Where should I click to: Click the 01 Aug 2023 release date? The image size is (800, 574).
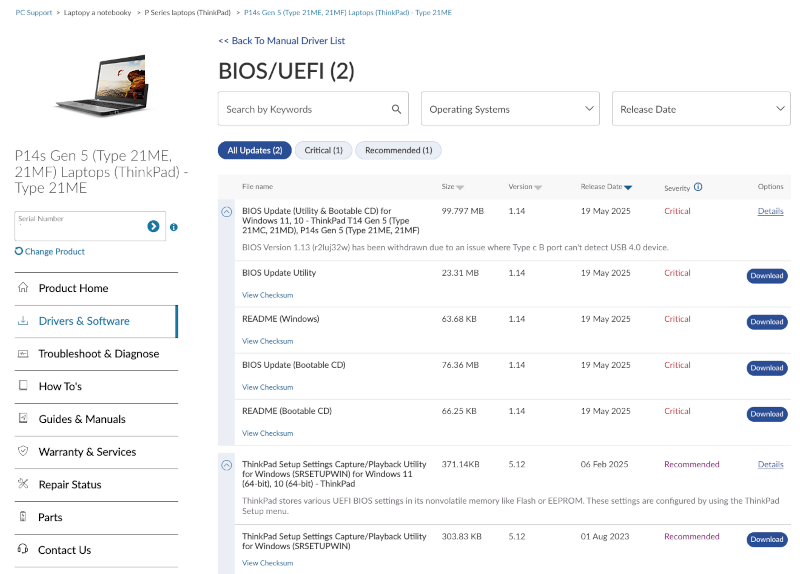pyautogui.click(x=605, y=536)
